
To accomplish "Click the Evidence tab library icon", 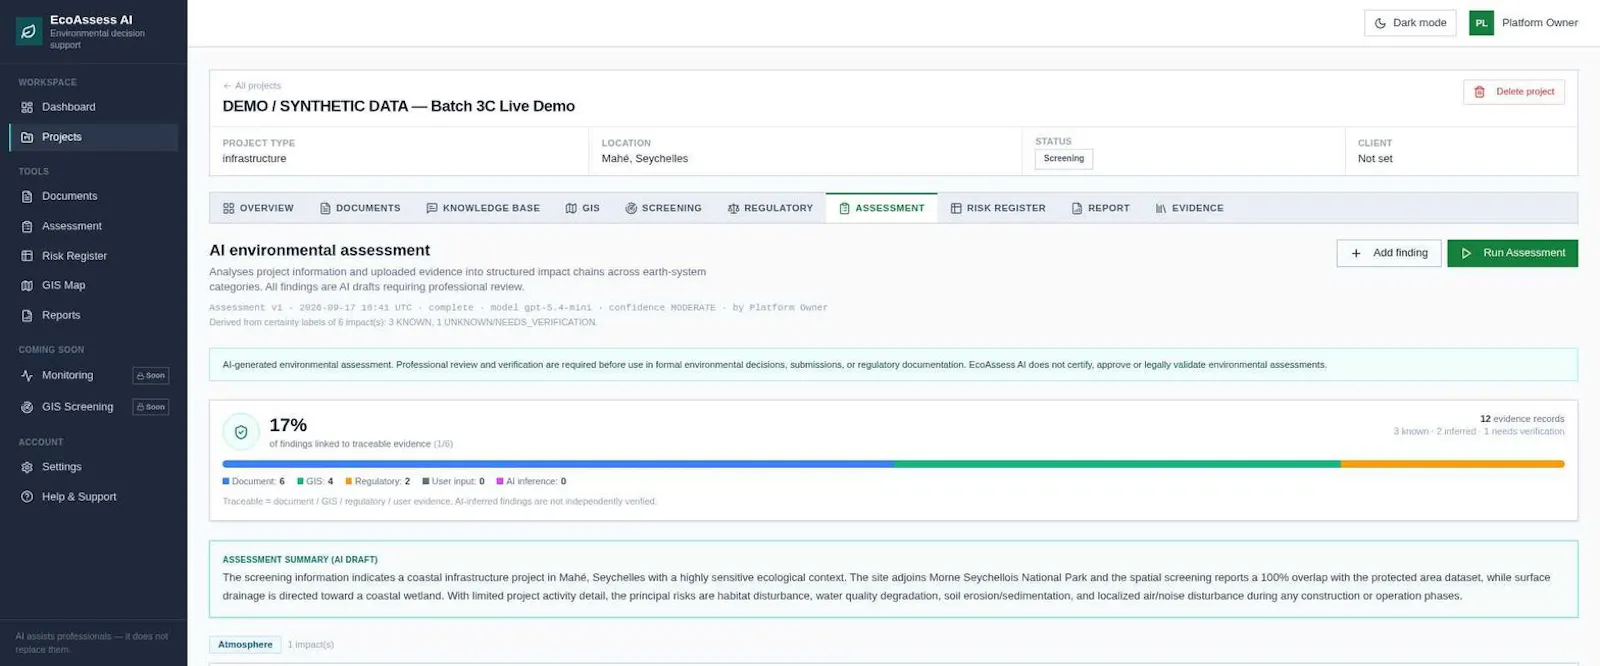I will [x=1161, y=208].
